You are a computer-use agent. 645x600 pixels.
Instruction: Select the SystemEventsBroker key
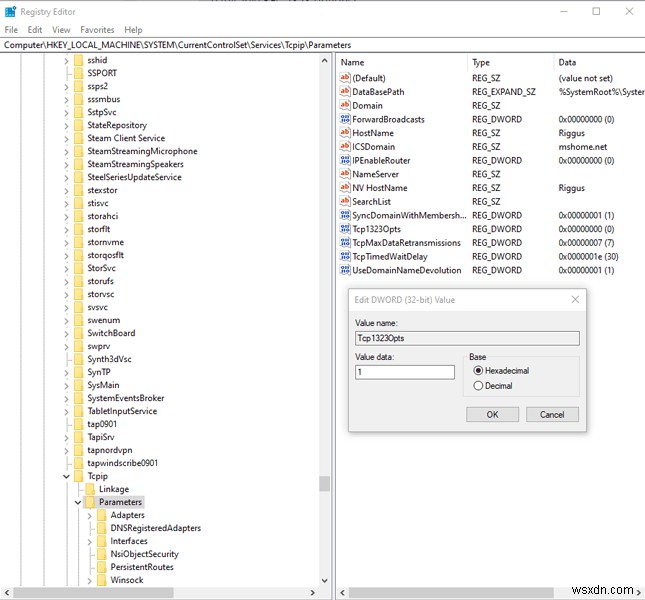click(x=125, y=398)
